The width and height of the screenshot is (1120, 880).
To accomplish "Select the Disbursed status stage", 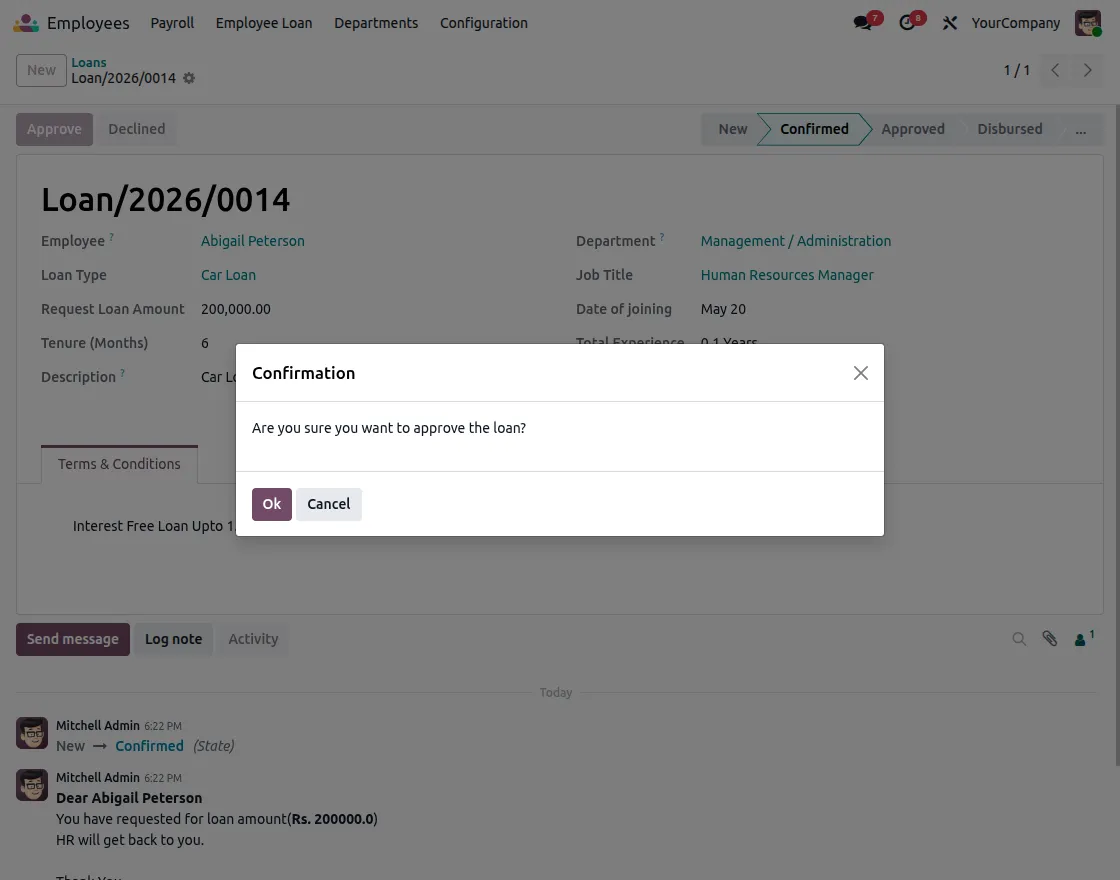I will pos(1009,129).
